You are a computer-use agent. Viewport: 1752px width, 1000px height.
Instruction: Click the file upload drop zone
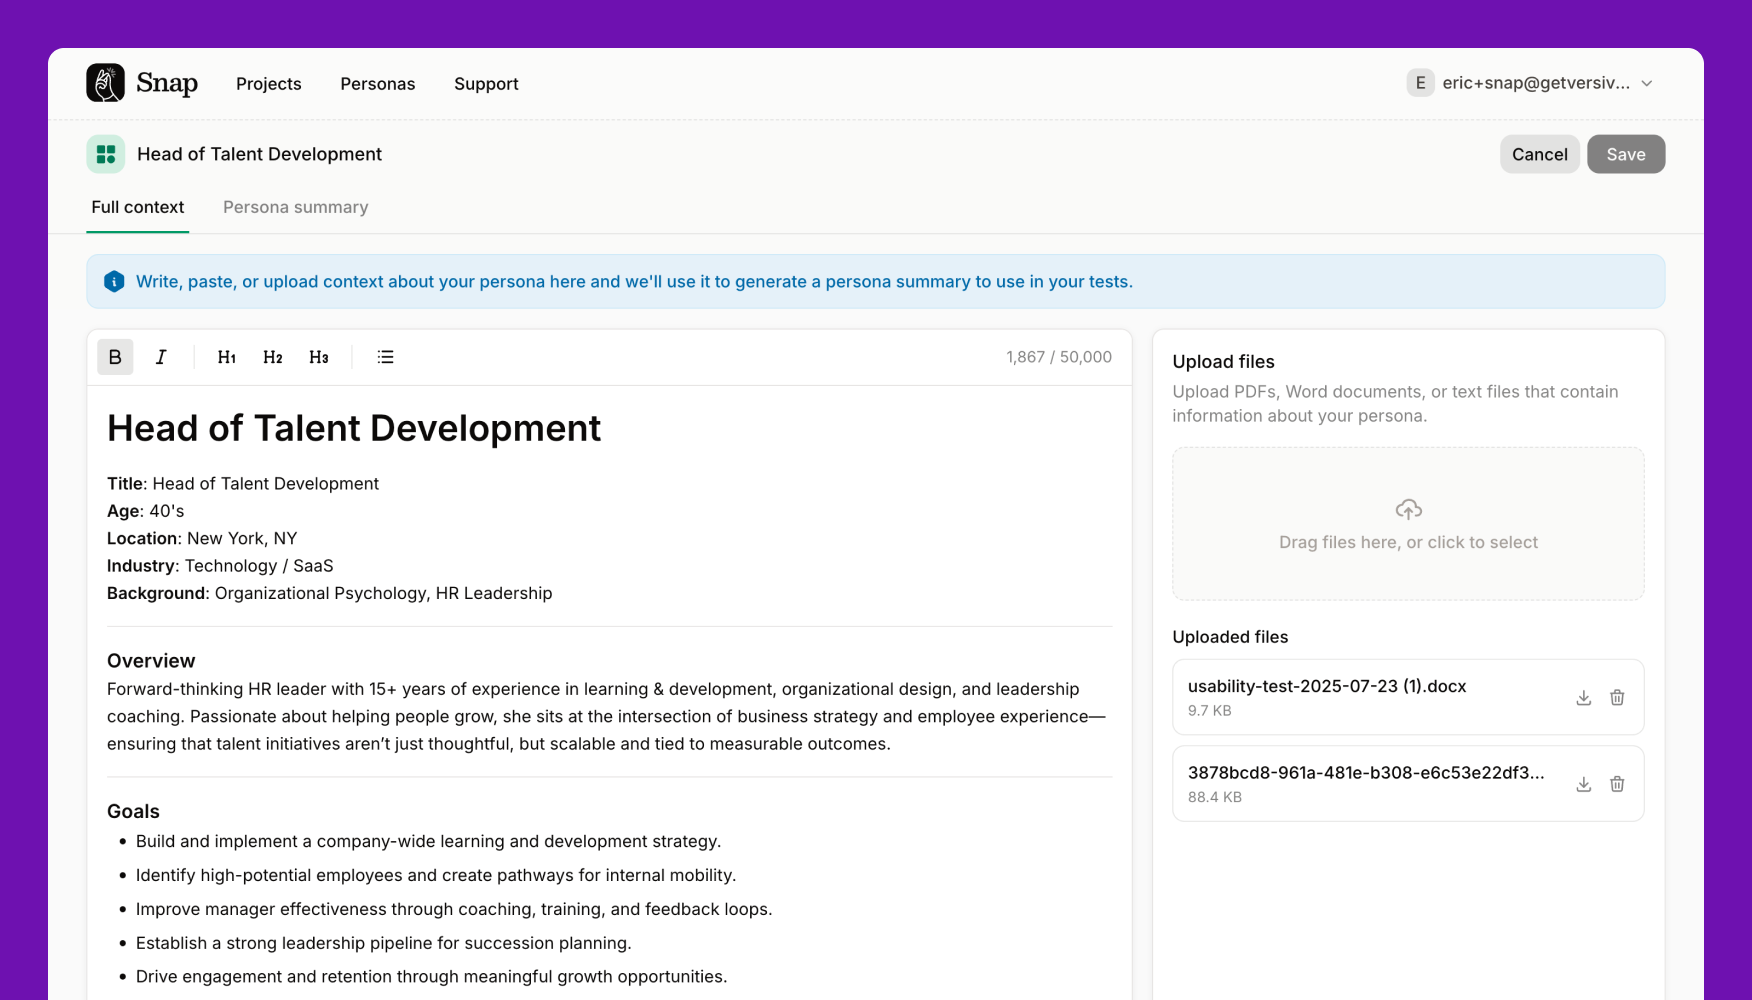click(1408, 524)
